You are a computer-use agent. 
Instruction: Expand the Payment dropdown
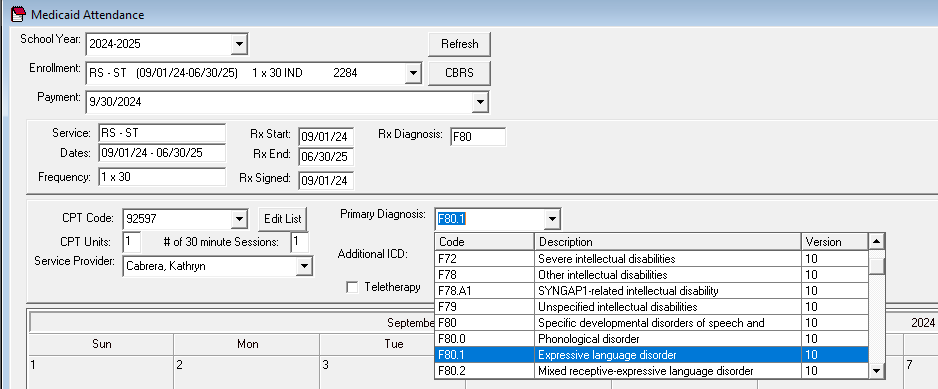point(480,102)
